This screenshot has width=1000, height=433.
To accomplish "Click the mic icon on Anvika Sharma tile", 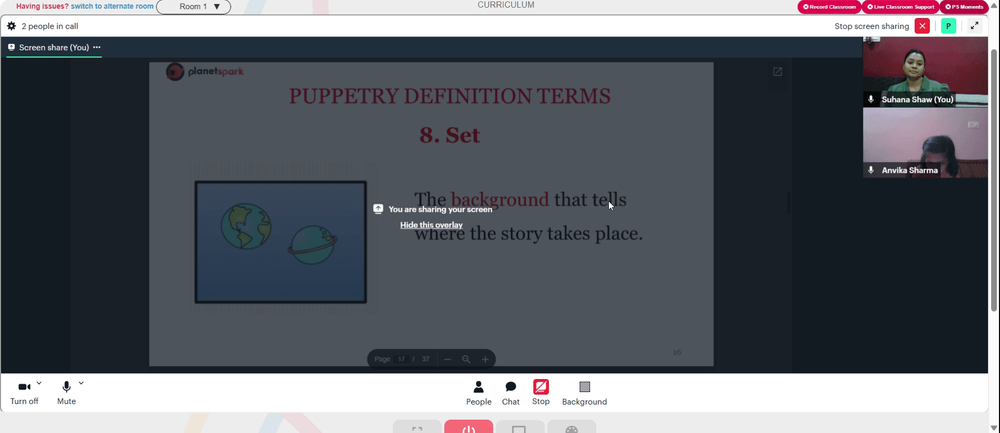I will [871, 170].
